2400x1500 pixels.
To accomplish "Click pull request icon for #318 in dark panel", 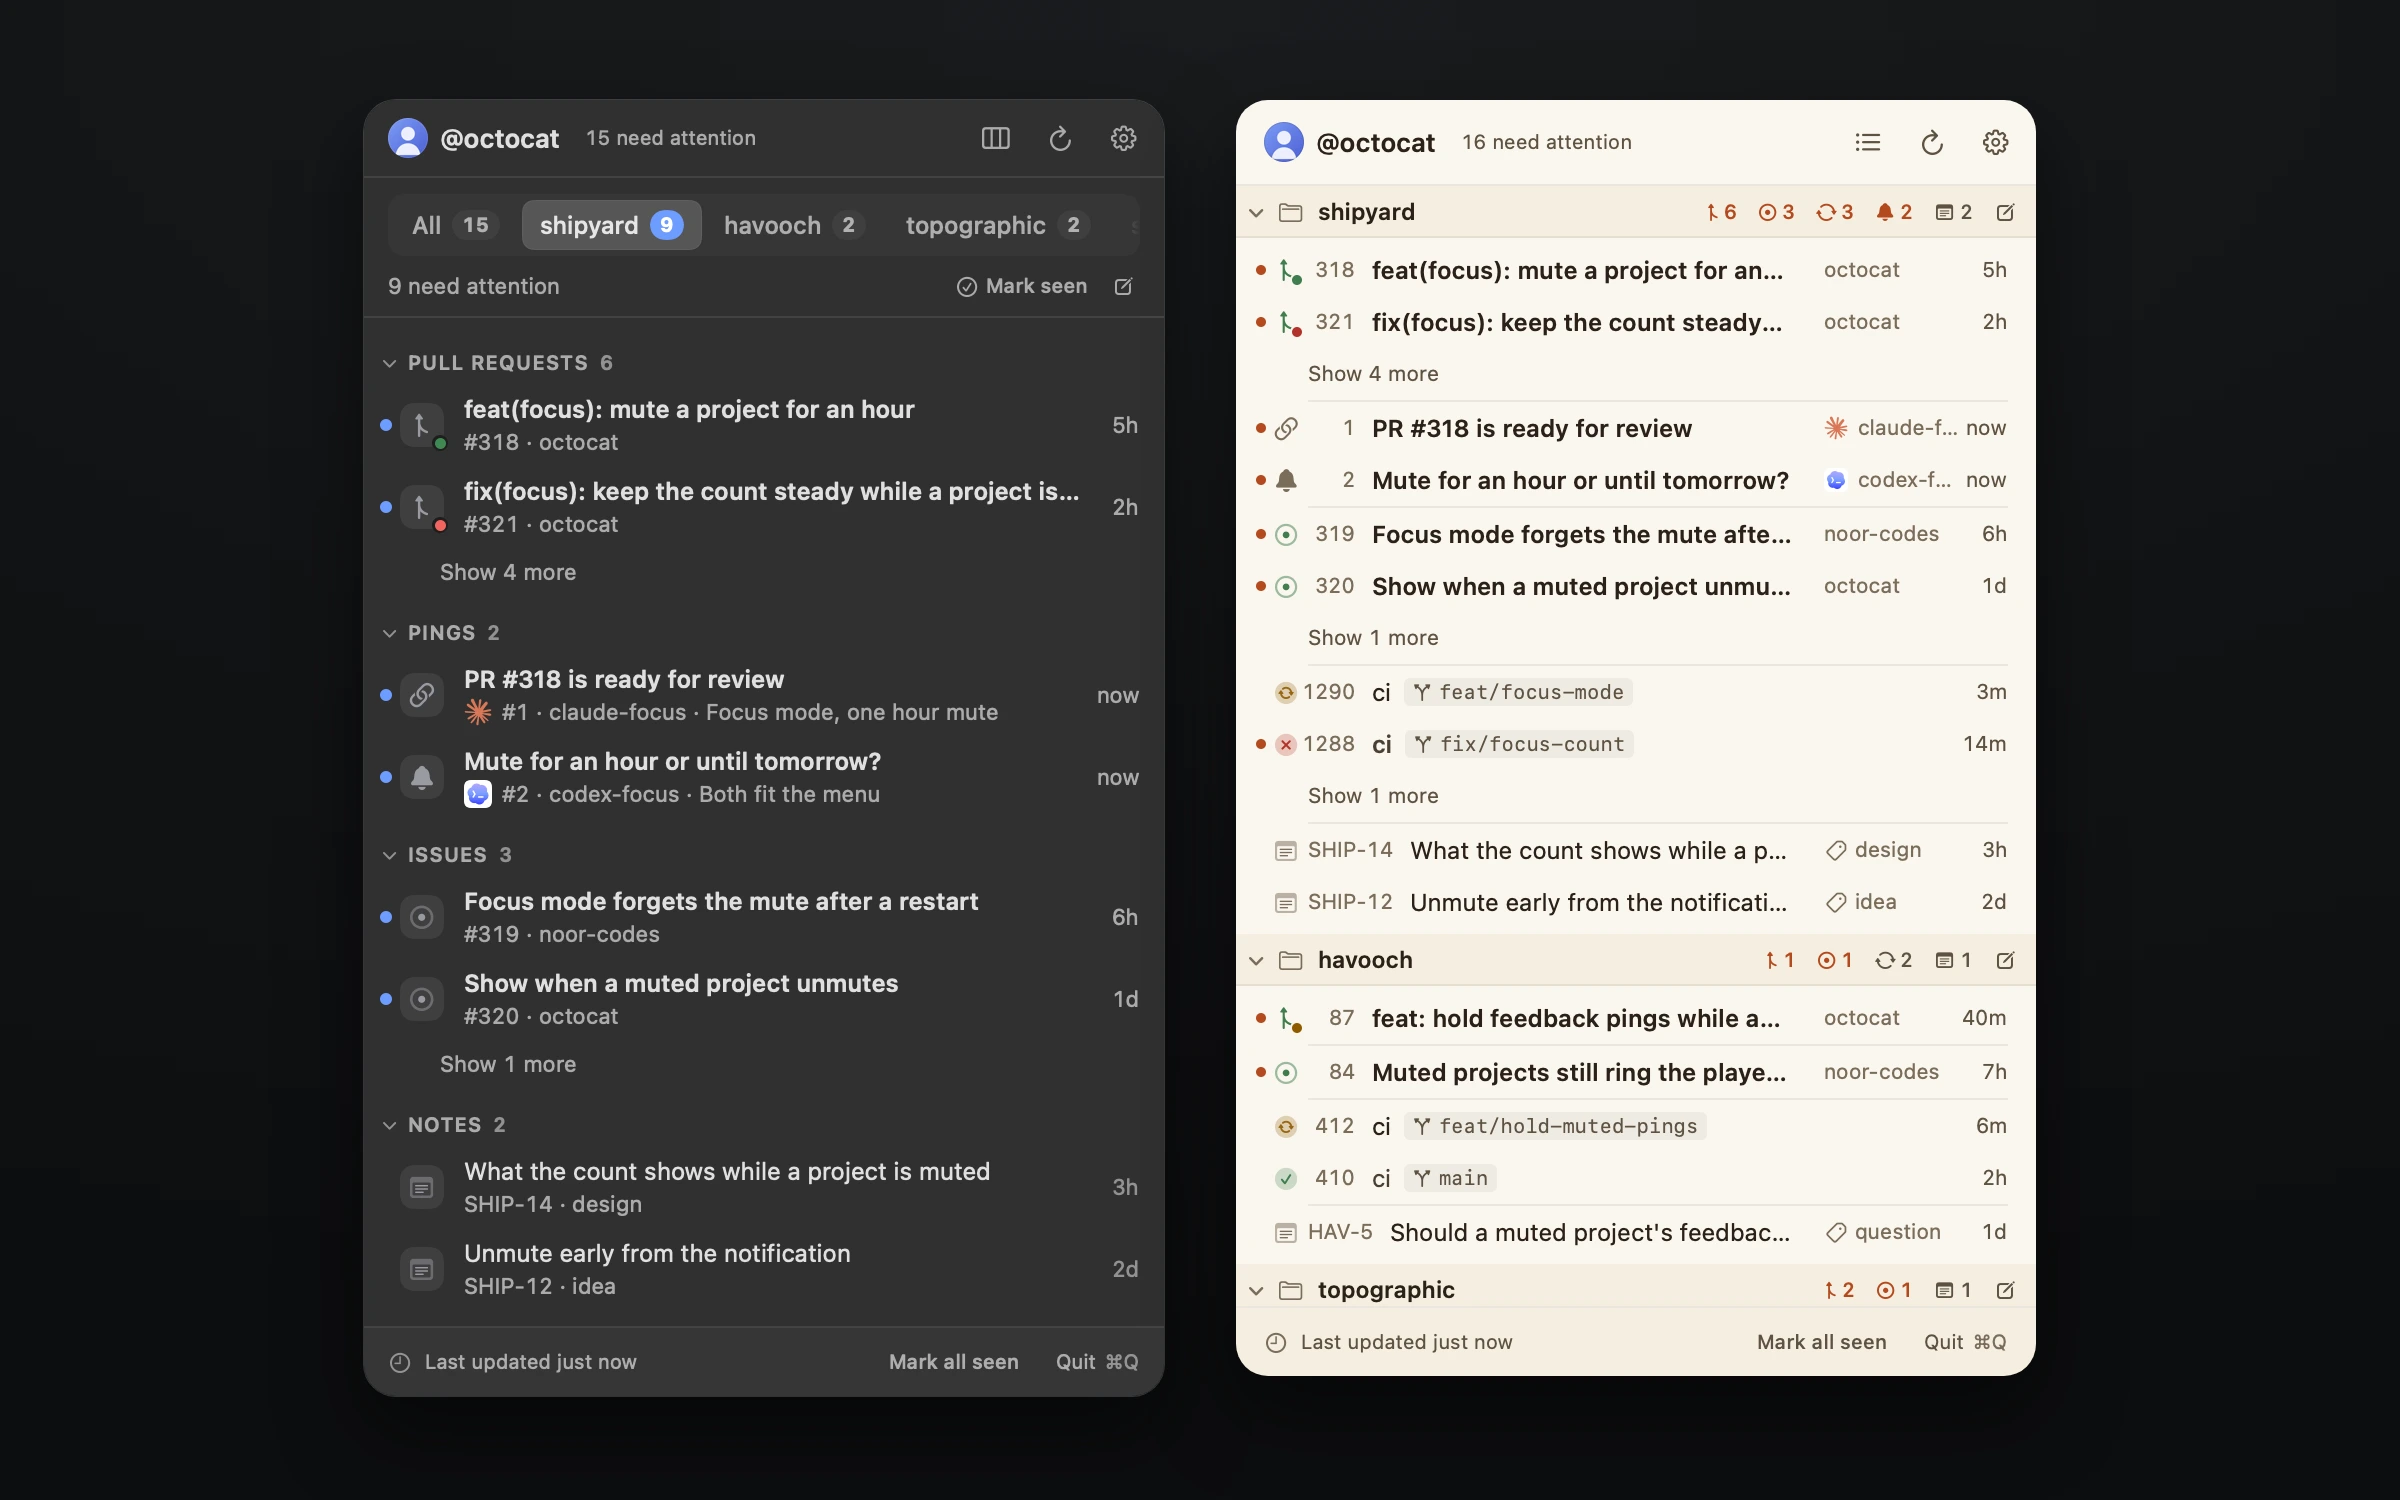I will pos(422,424).
